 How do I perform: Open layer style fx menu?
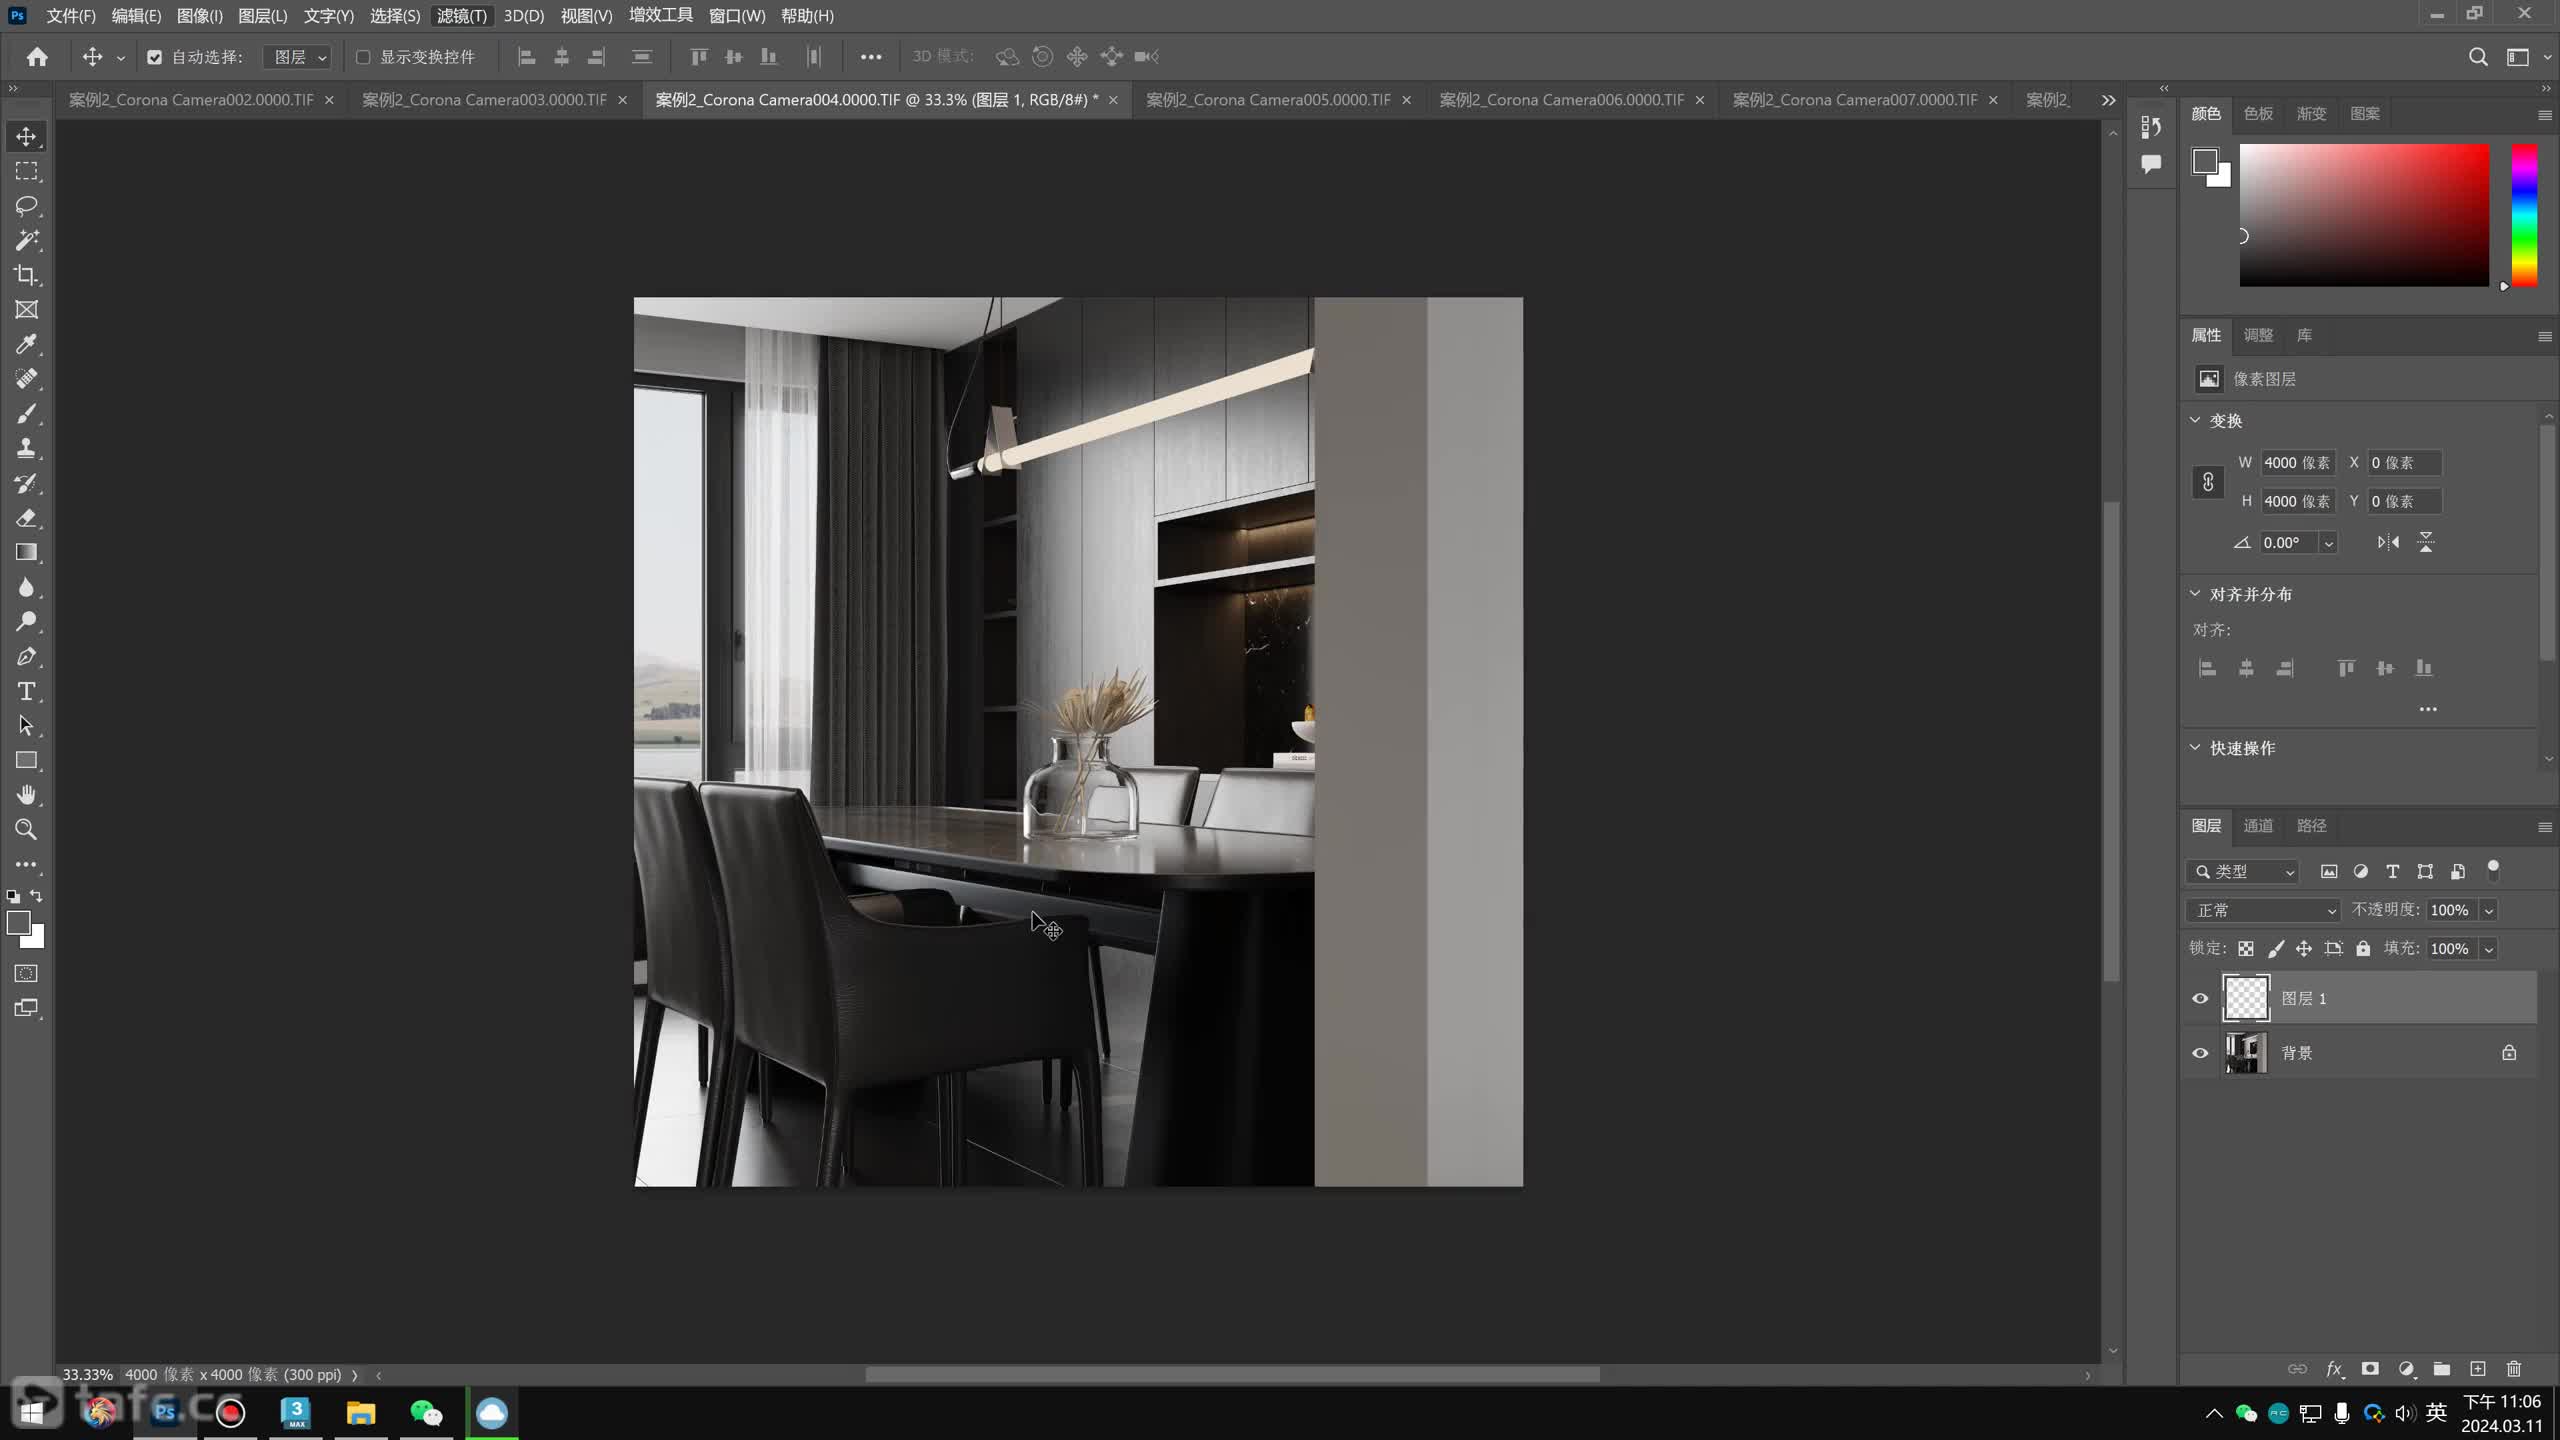2334,1369
